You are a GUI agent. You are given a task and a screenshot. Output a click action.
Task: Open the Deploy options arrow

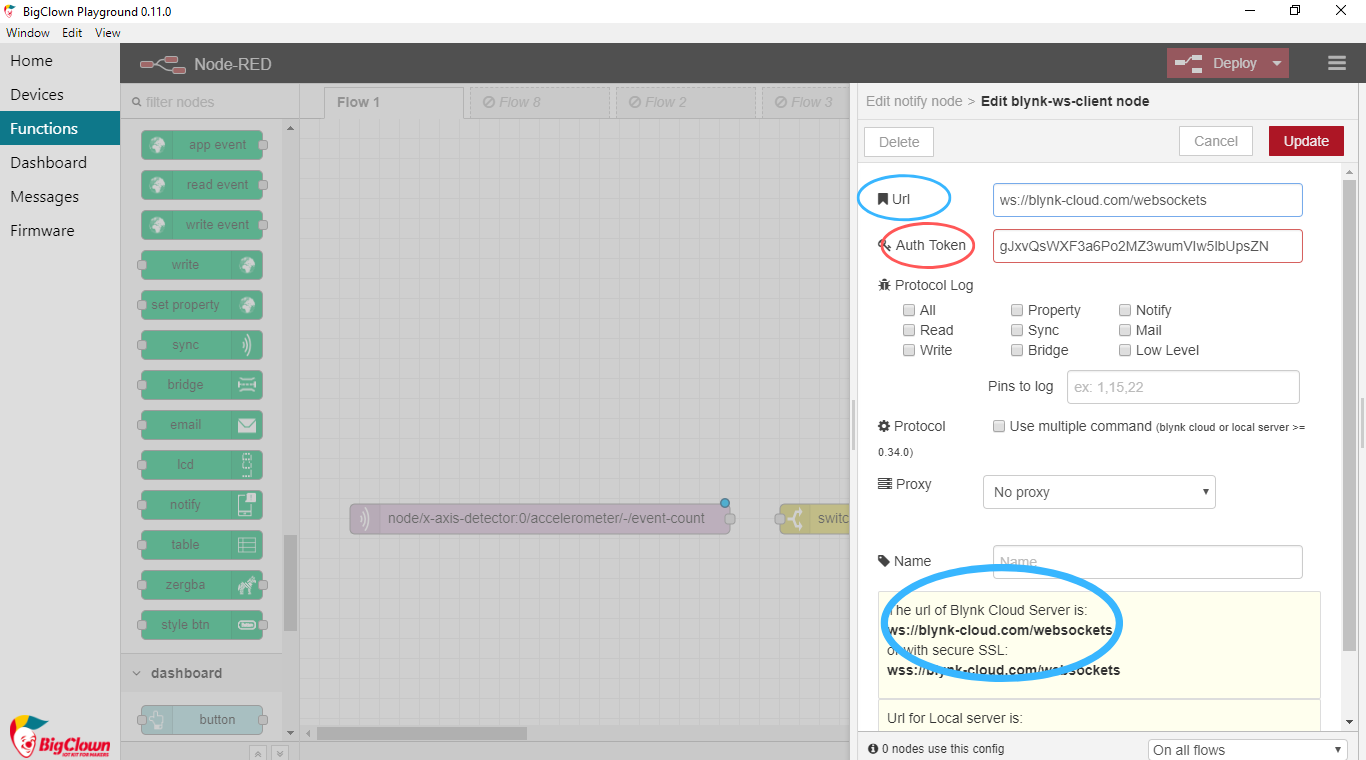[1277, 63]
